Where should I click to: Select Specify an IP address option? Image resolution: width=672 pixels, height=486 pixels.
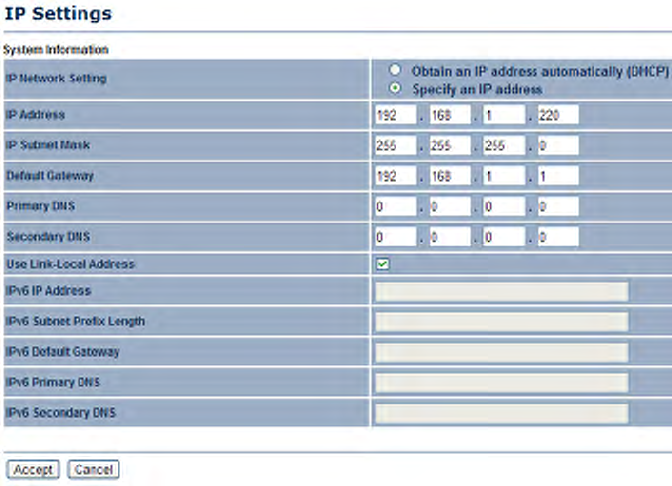point(396,88)
